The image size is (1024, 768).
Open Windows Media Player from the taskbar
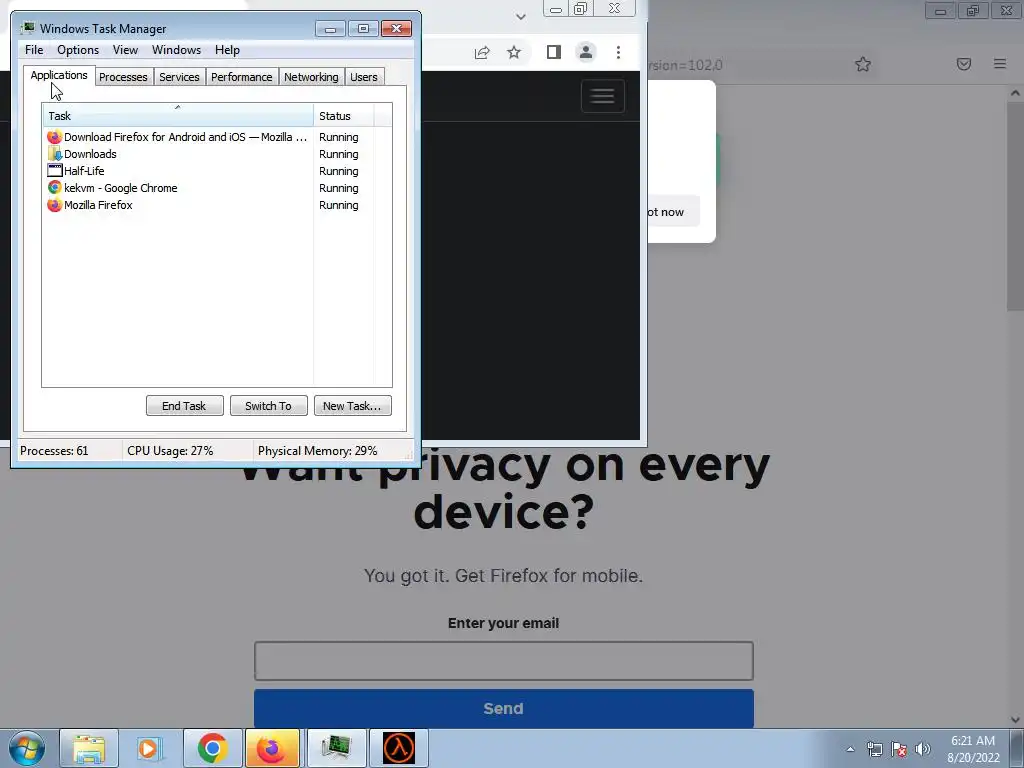[150, 748]
